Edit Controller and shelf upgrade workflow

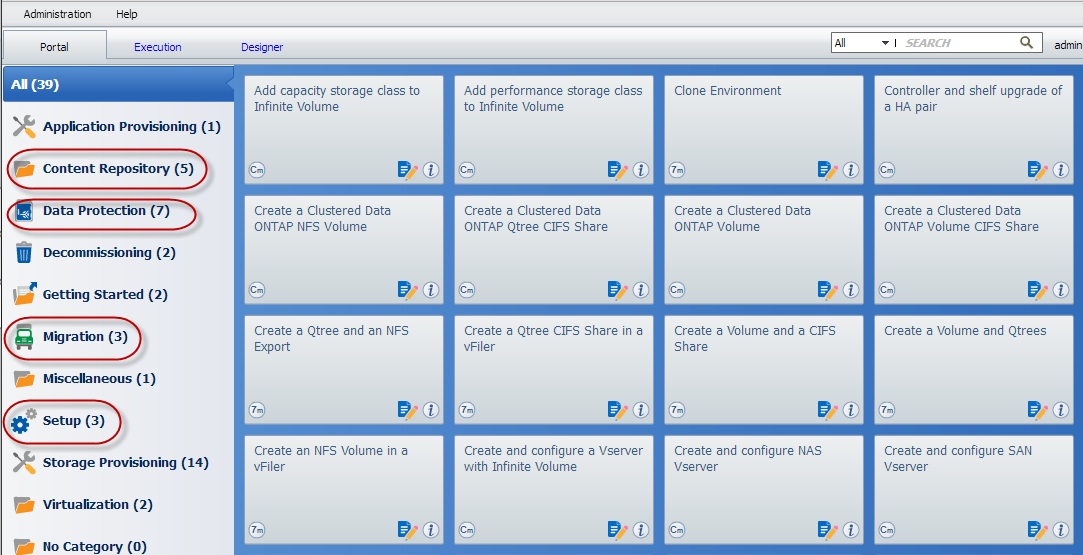tap(1037, 170)
